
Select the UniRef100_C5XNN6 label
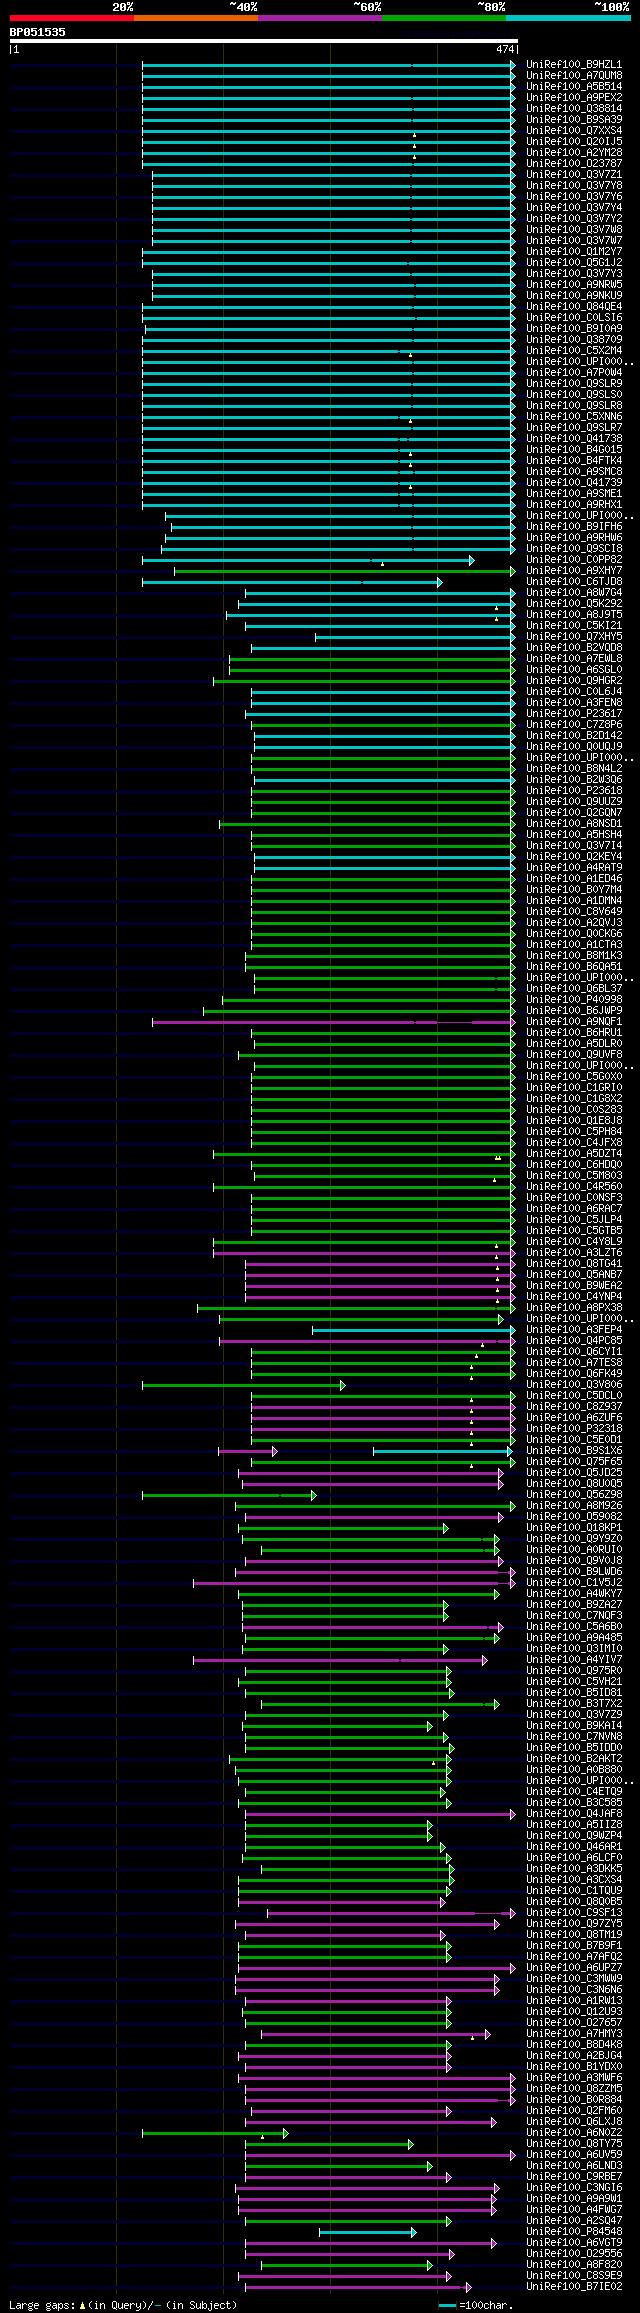[x=574, y=416]
